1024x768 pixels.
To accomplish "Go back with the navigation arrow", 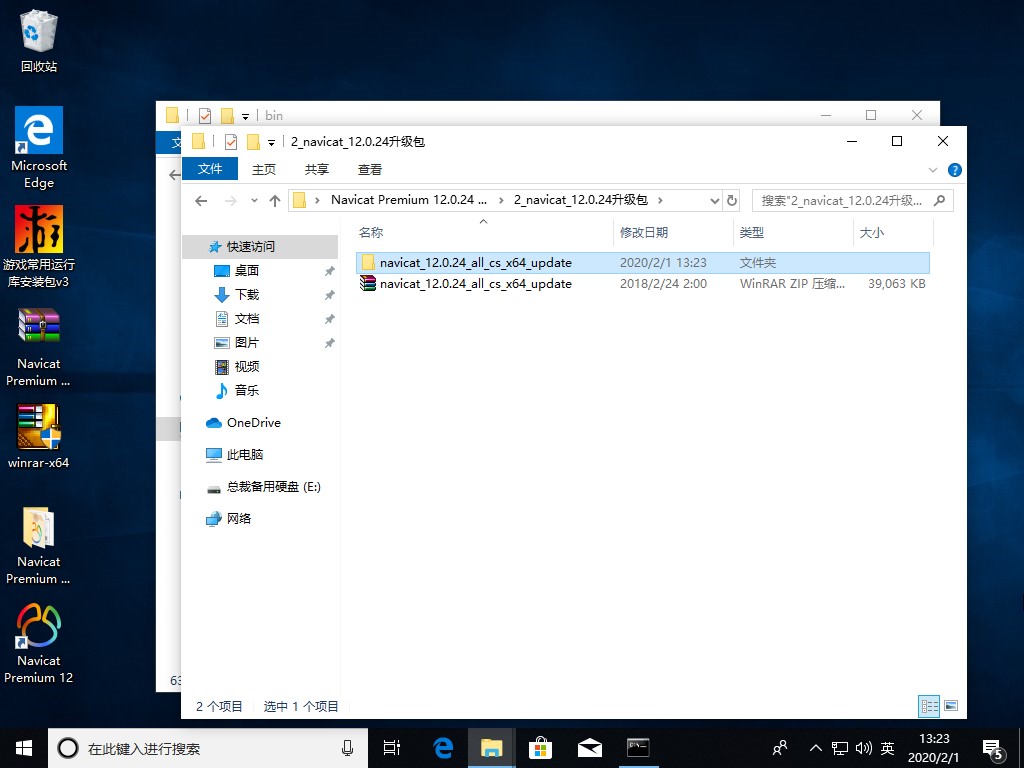I will [x=201, y=200].
